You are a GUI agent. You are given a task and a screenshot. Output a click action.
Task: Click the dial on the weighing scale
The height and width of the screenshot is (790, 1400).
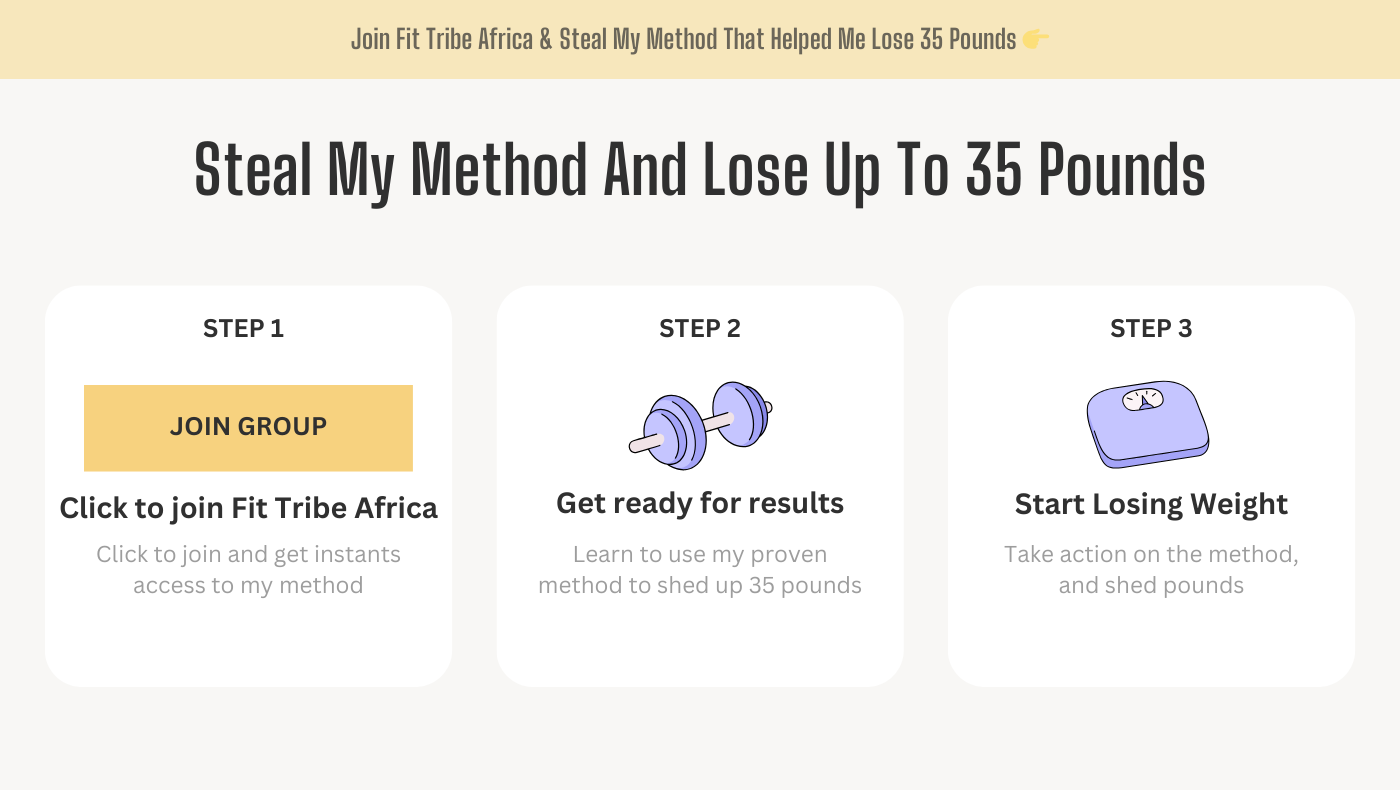[1142, 399]
